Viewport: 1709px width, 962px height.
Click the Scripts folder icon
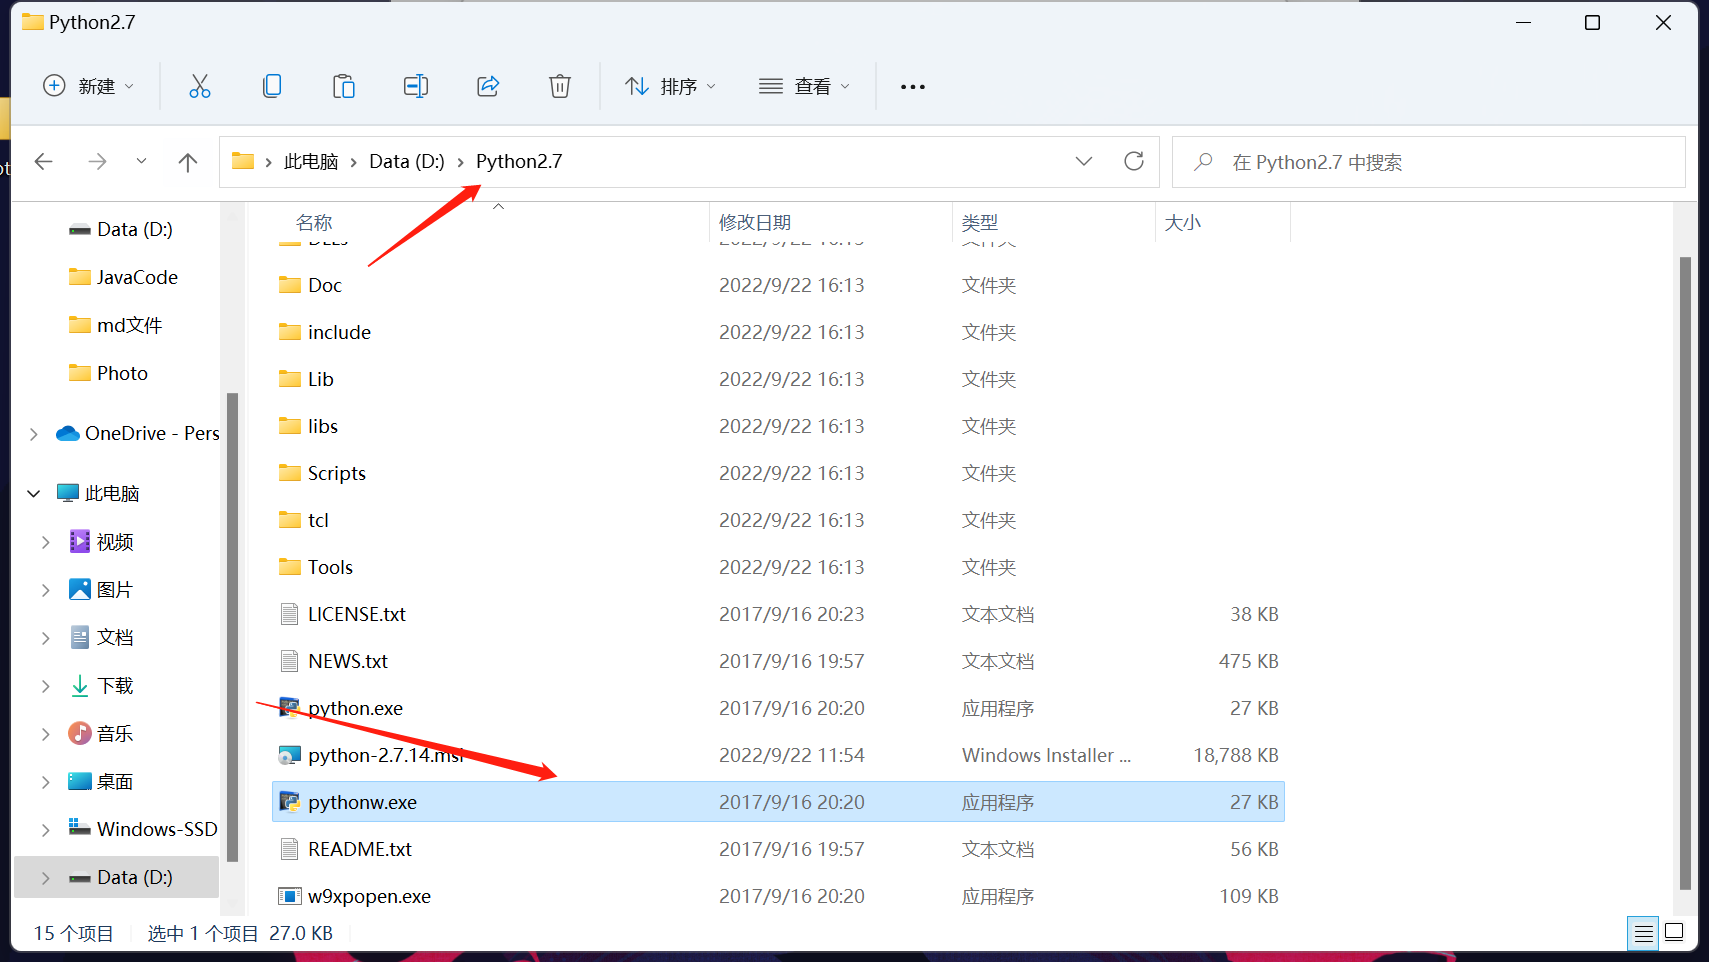pyautogui.click(x=290, y=472)
